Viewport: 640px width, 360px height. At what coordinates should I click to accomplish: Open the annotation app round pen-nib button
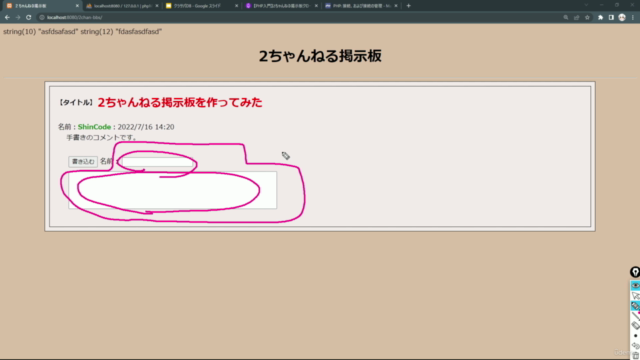635,272
